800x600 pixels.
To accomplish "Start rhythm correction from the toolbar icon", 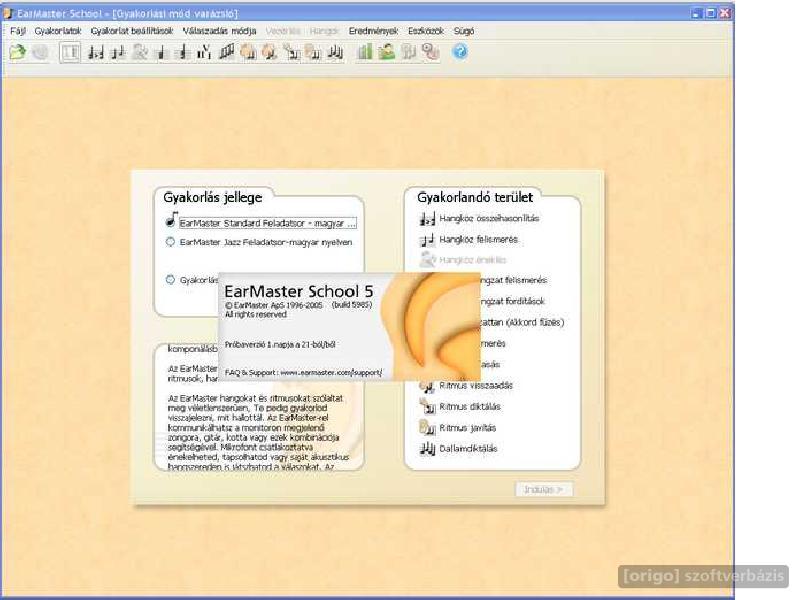I will [313, 52].
